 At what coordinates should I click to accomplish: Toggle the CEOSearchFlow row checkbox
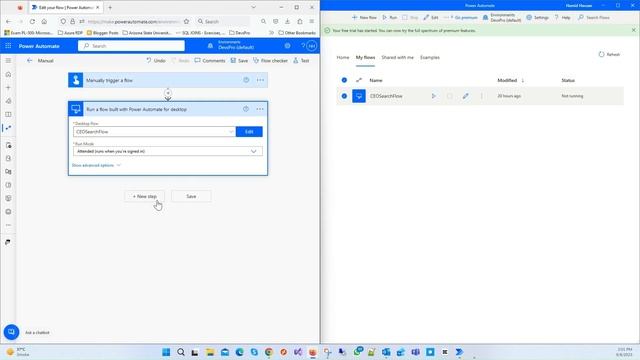coord(344,96)
